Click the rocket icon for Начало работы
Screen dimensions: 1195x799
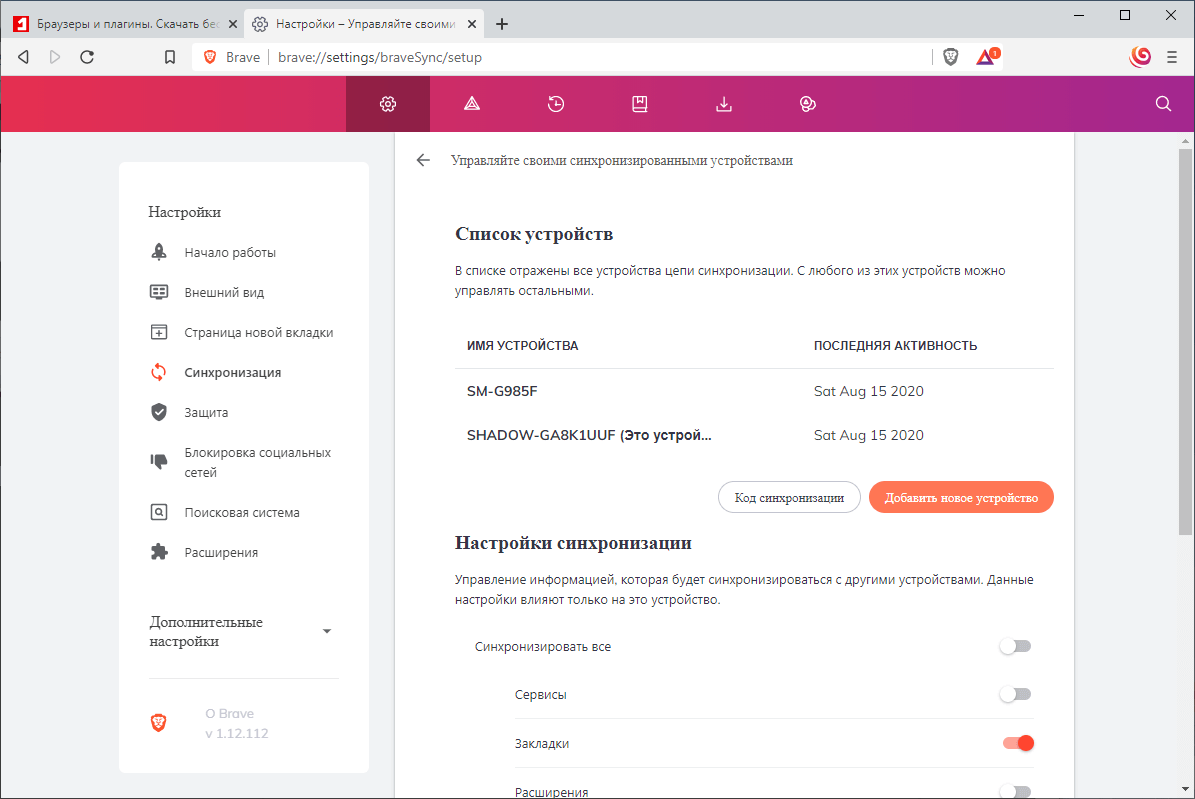tap(159, 252)
